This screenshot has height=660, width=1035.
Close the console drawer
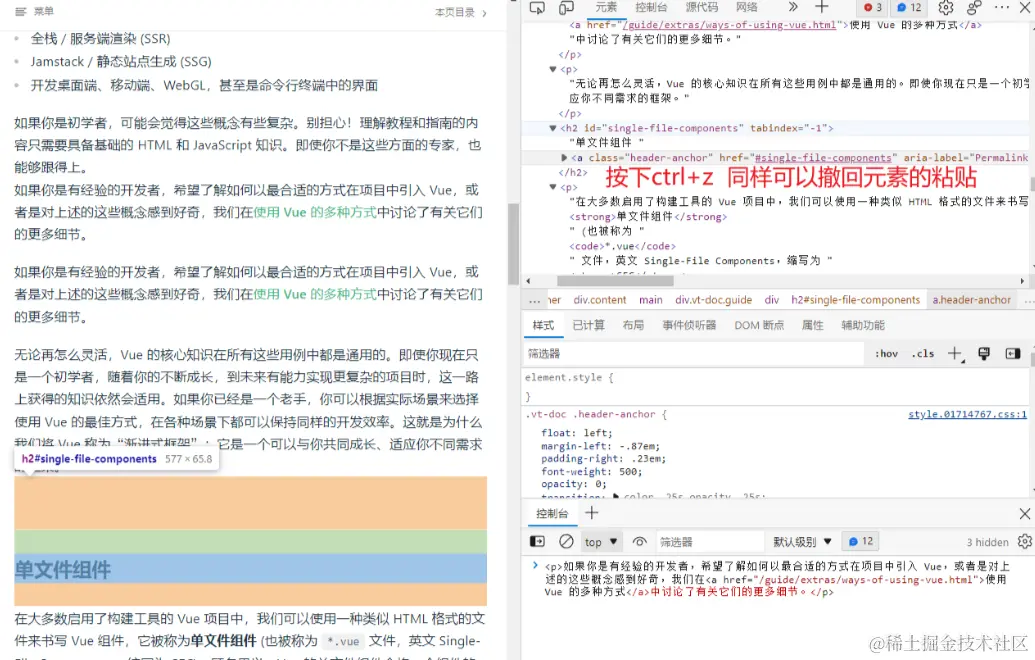coord(1024,513)
